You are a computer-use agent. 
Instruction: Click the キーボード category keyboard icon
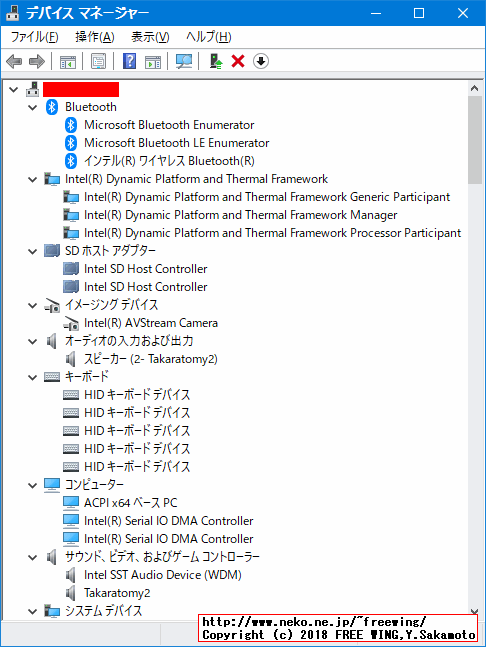pos(52,377)
